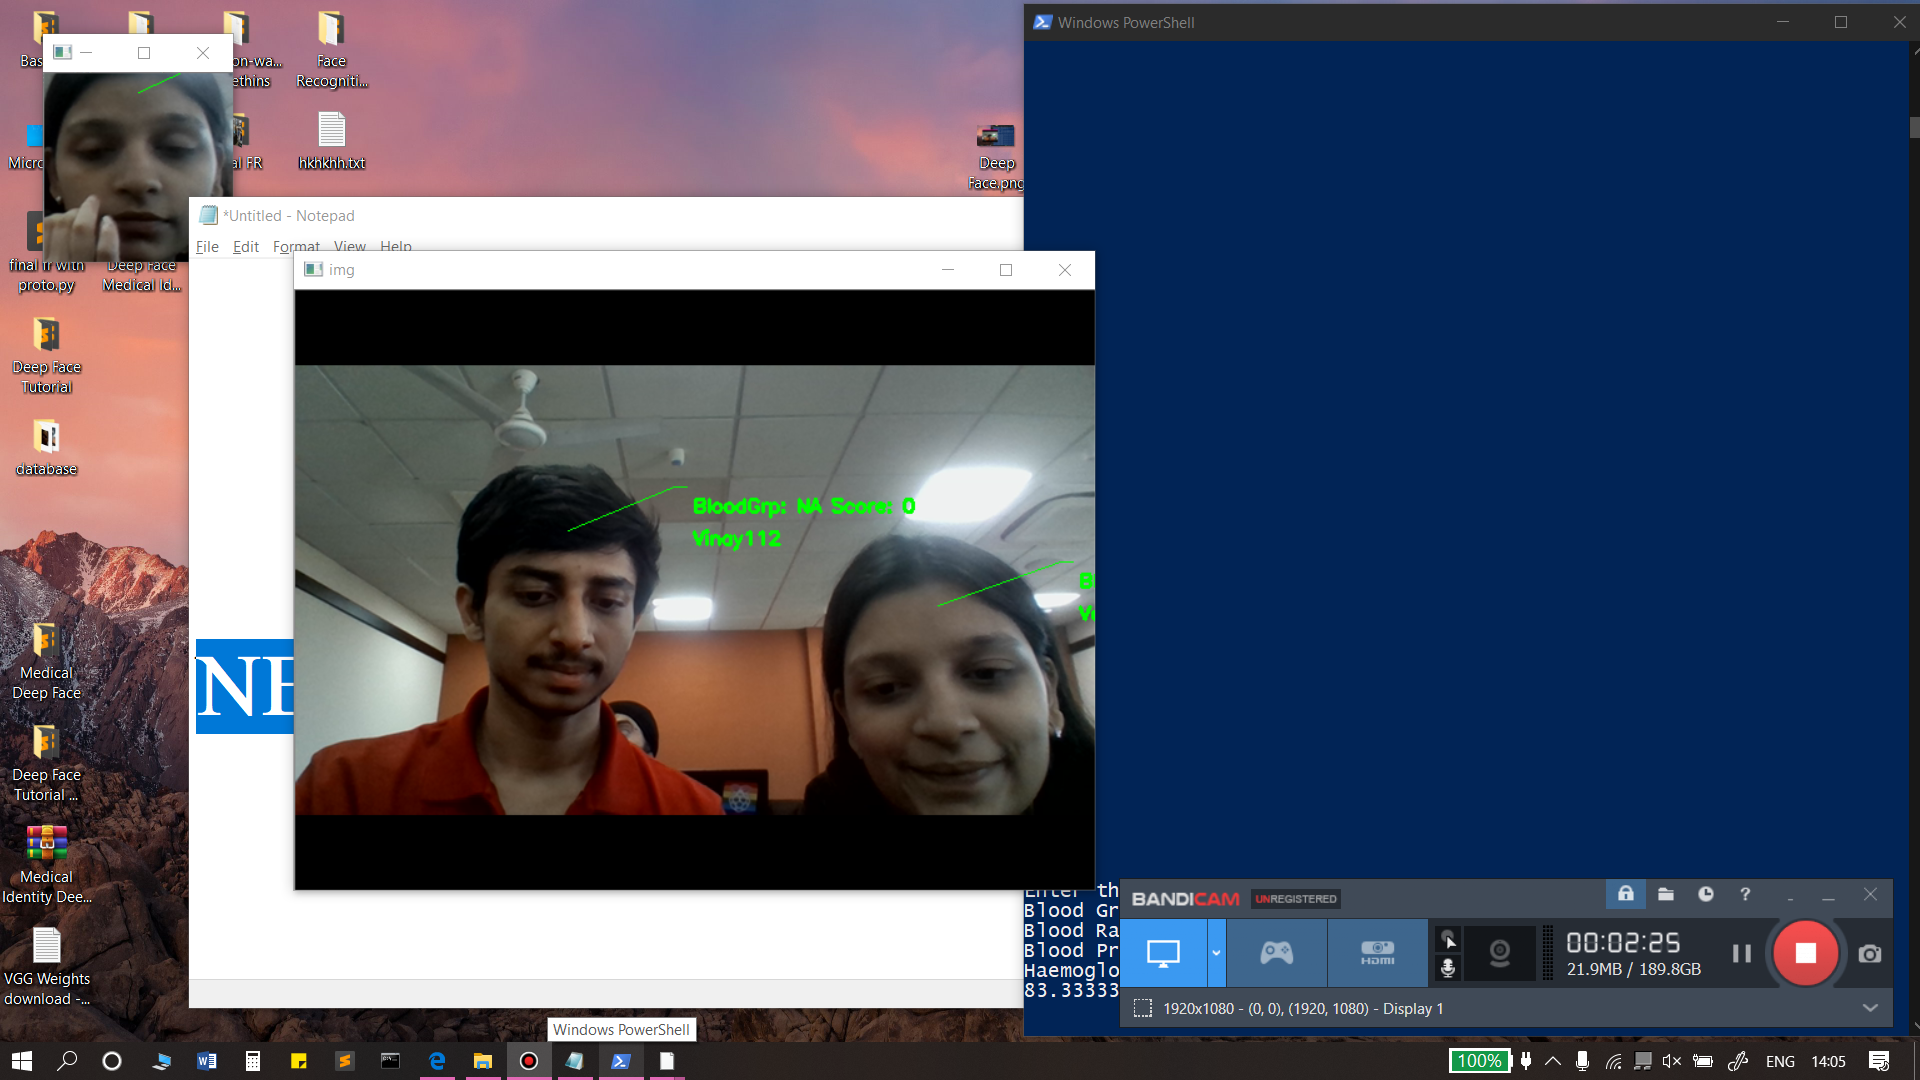Expand the screen recording mode dropdown
1920x1080 pixels.
point(1216,952)
